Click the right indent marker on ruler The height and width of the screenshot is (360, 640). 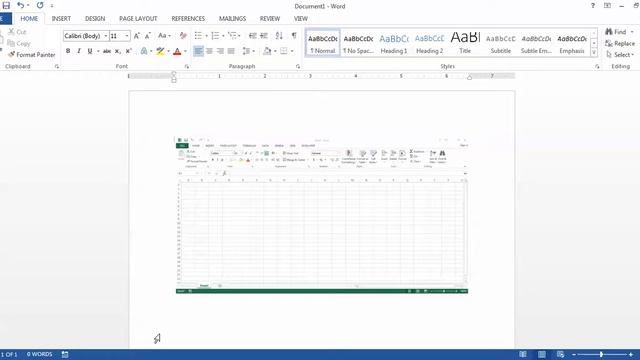click(x=469, y=78)
